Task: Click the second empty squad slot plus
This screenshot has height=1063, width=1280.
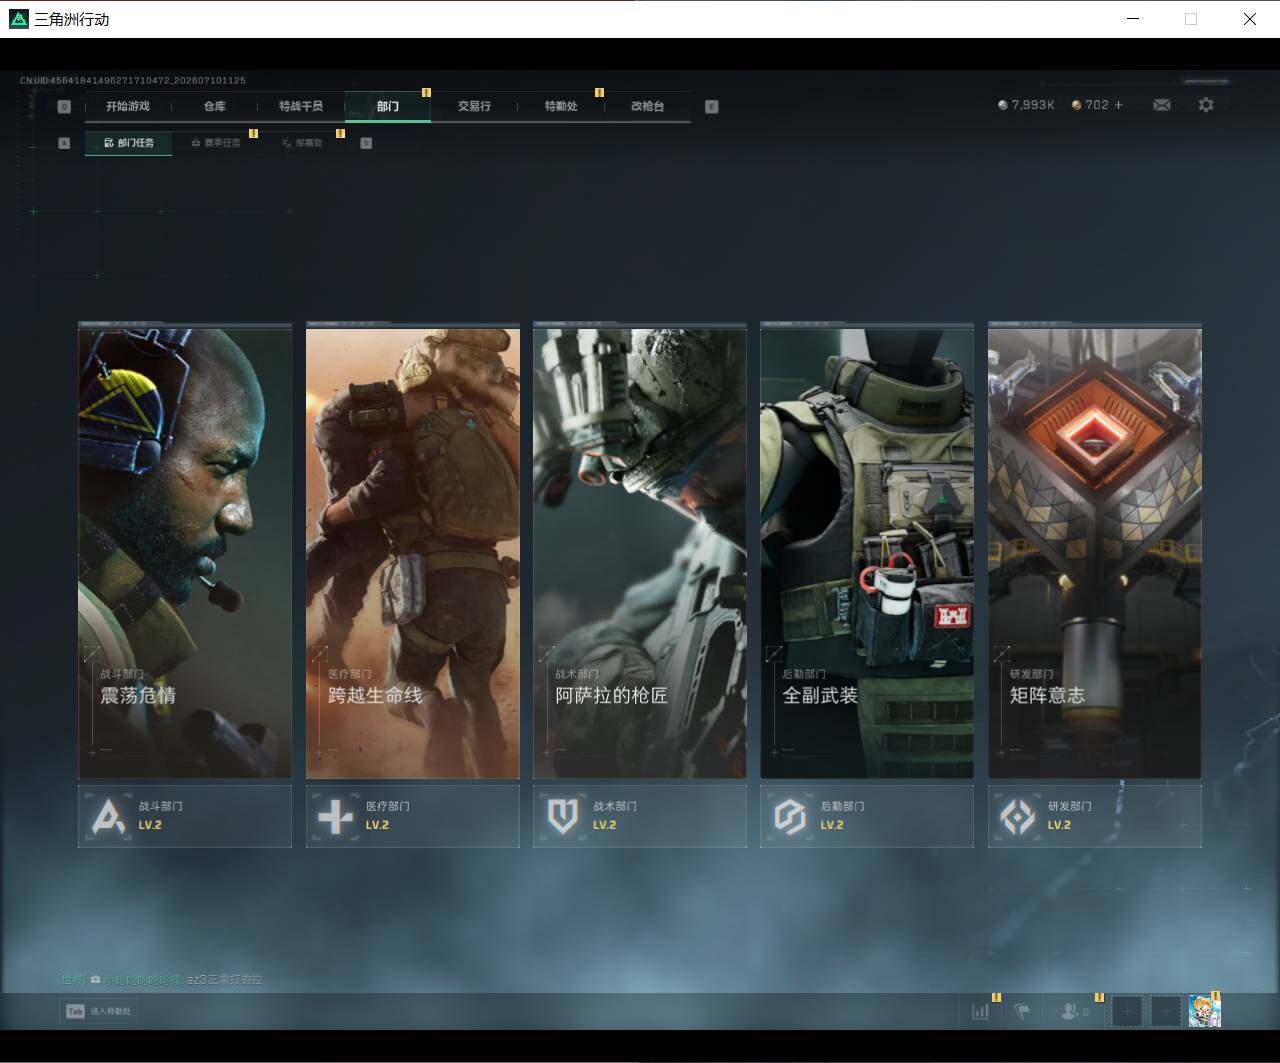Action: pyautogui.click(x=1166, y=1011)
